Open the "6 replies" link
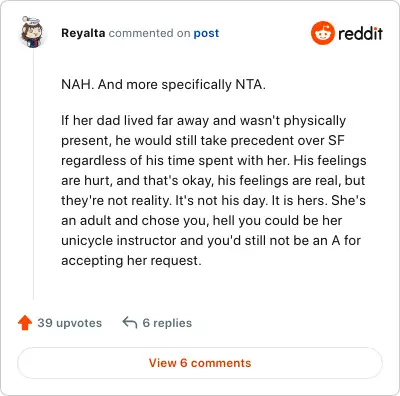The image size is (400, 396). (167, 323)
